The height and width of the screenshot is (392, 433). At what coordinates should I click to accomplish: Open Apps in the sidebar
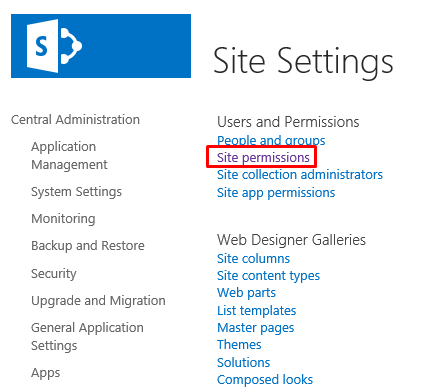pos(46,373)
